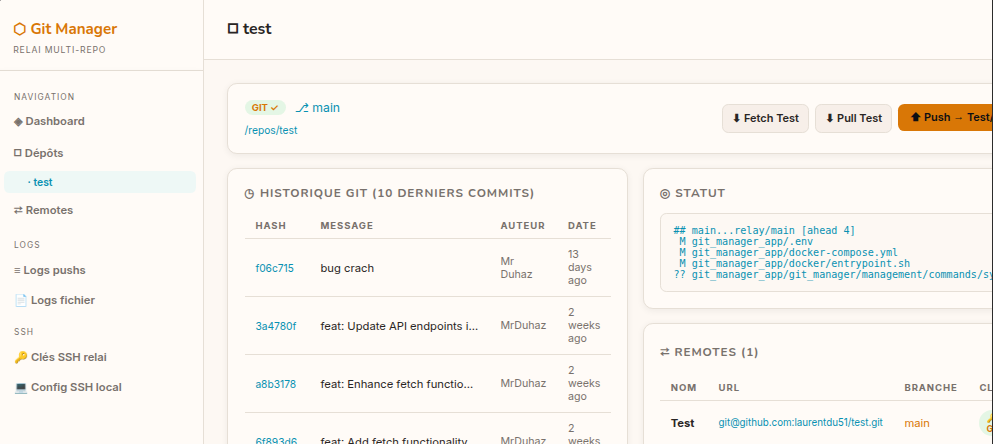993x444 pixels.
Task: Open the Dépôts navigation item
Action: (x=39, y=153)
